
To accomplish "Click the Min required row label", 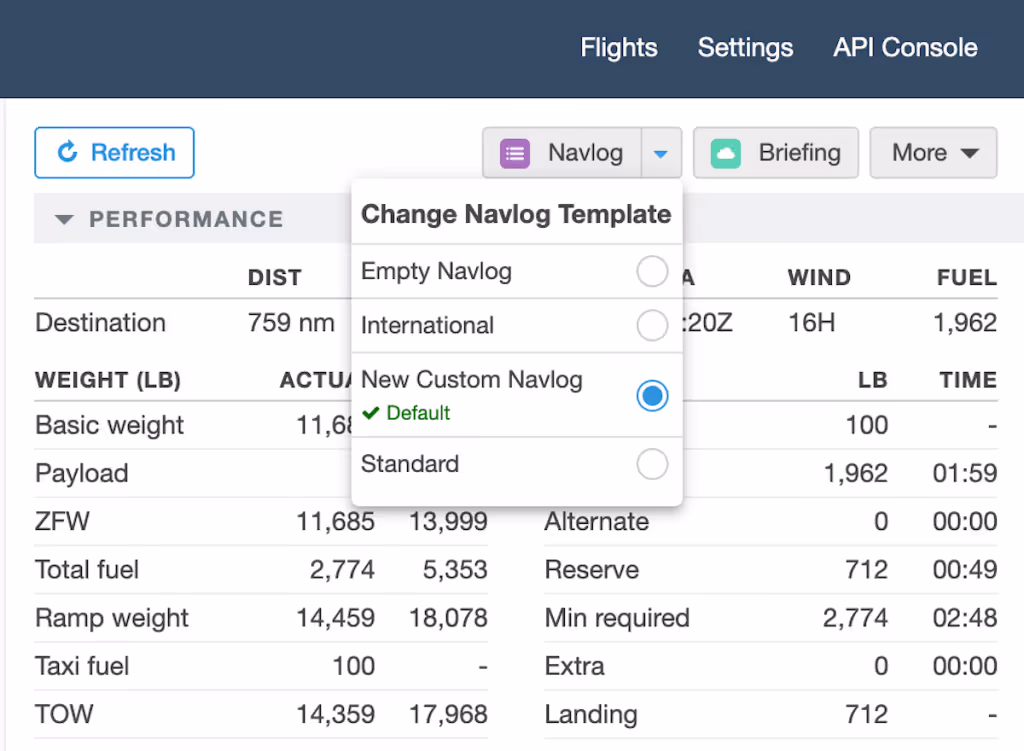I will coord(617,618).
